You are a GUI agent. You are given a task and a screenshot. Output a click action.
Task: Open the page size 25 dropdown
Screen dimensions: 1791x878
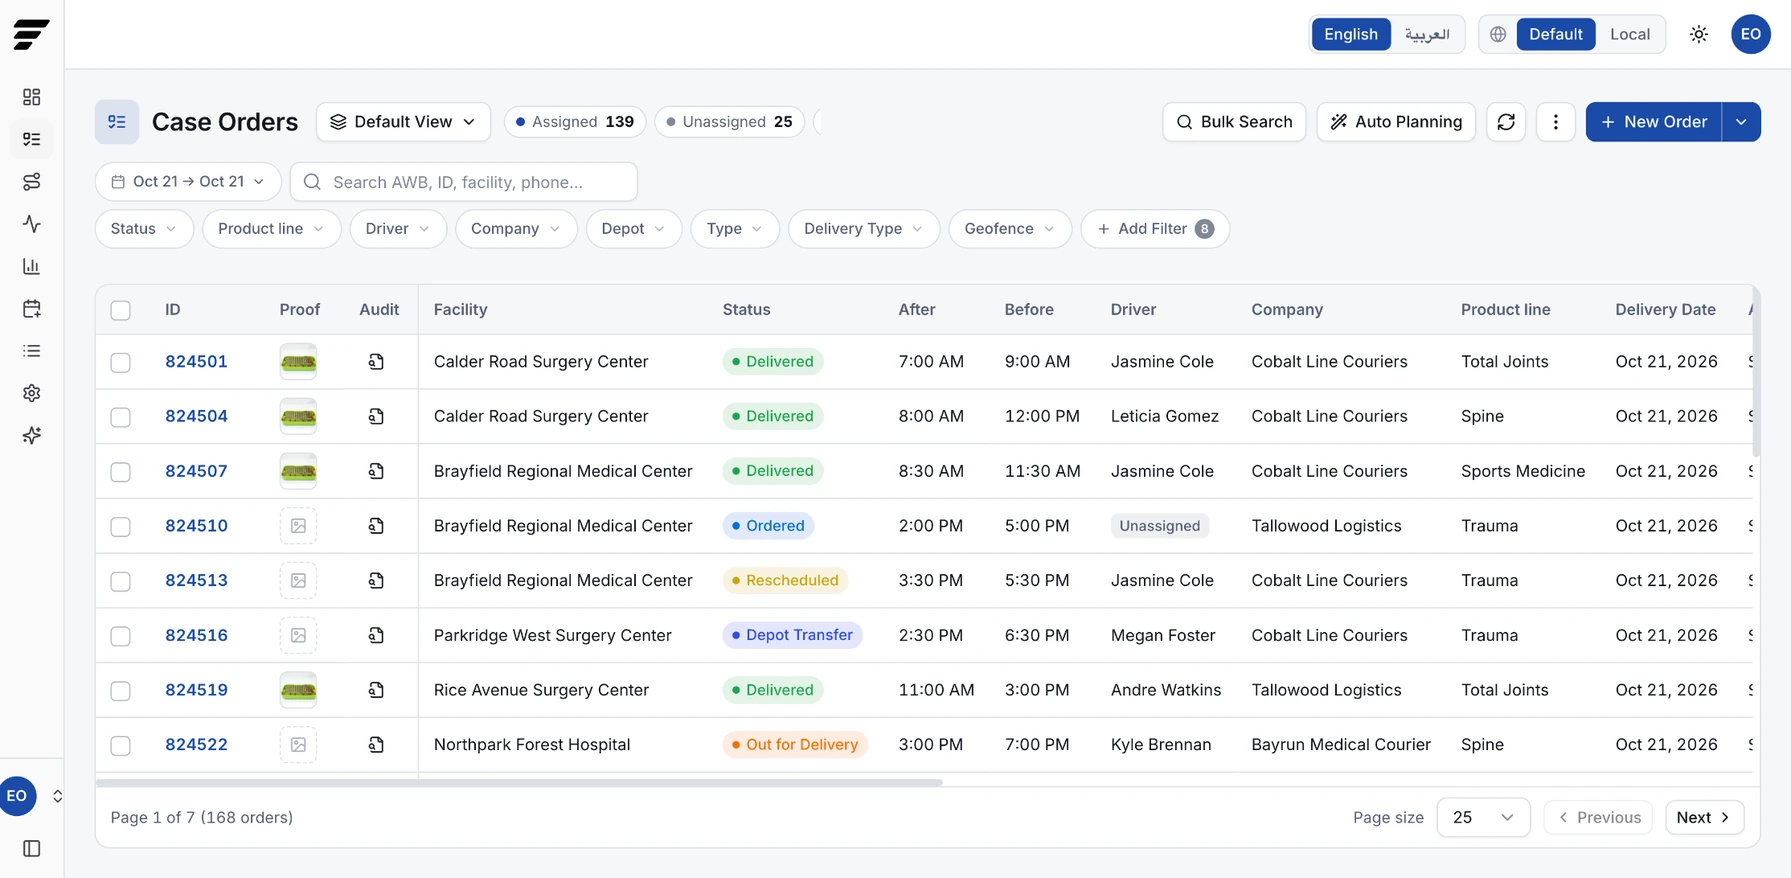pos(1483,818)
